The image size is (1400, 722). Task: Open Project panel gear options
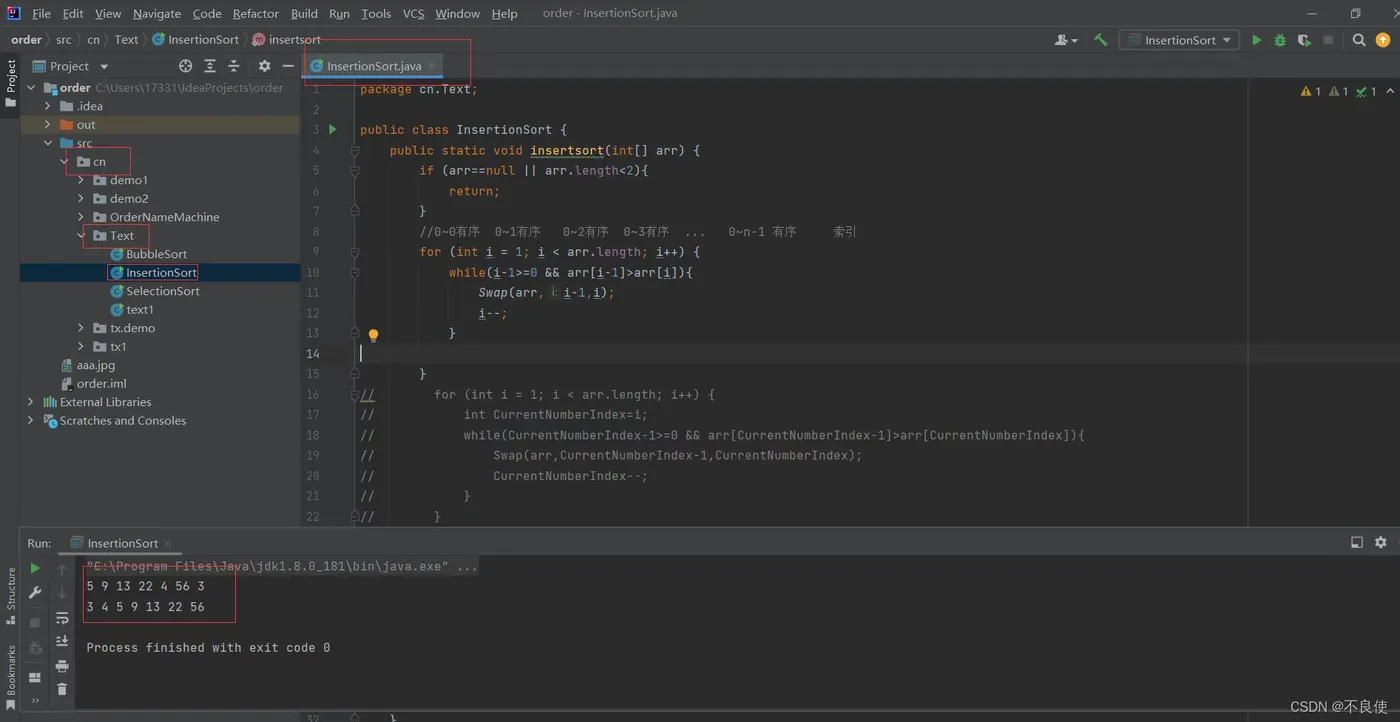(x=264, y=66)
